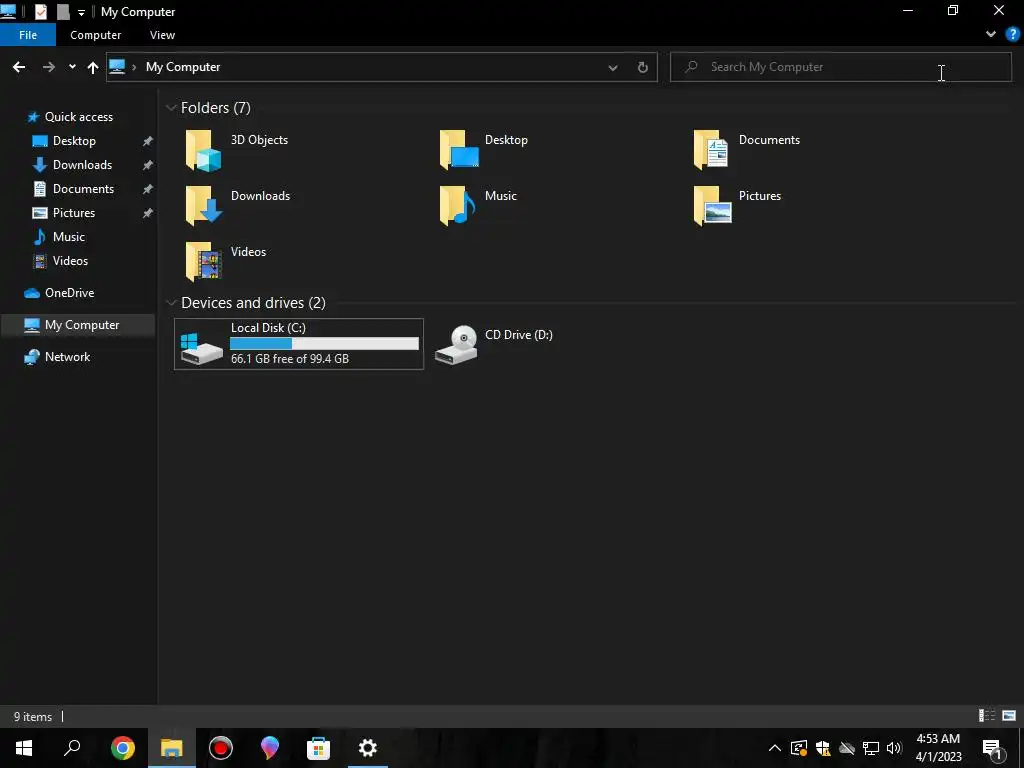Viewport: 1024px width, 768px height.
Task: Click the Local Disk C: usage bar
Action: click(325, 344)
